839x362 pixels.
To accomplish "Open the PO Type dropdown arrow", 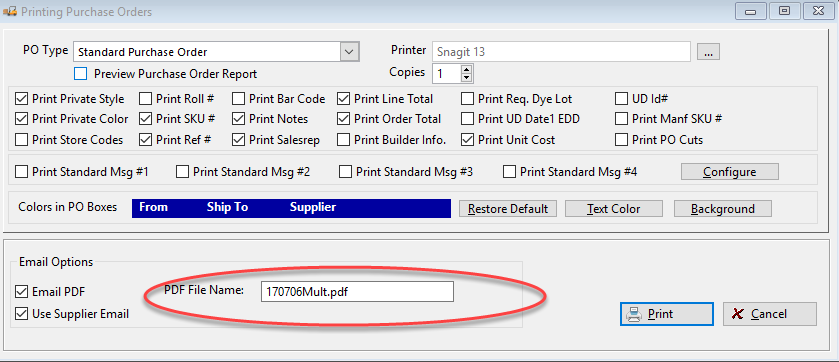I will [x=349, y=52].
